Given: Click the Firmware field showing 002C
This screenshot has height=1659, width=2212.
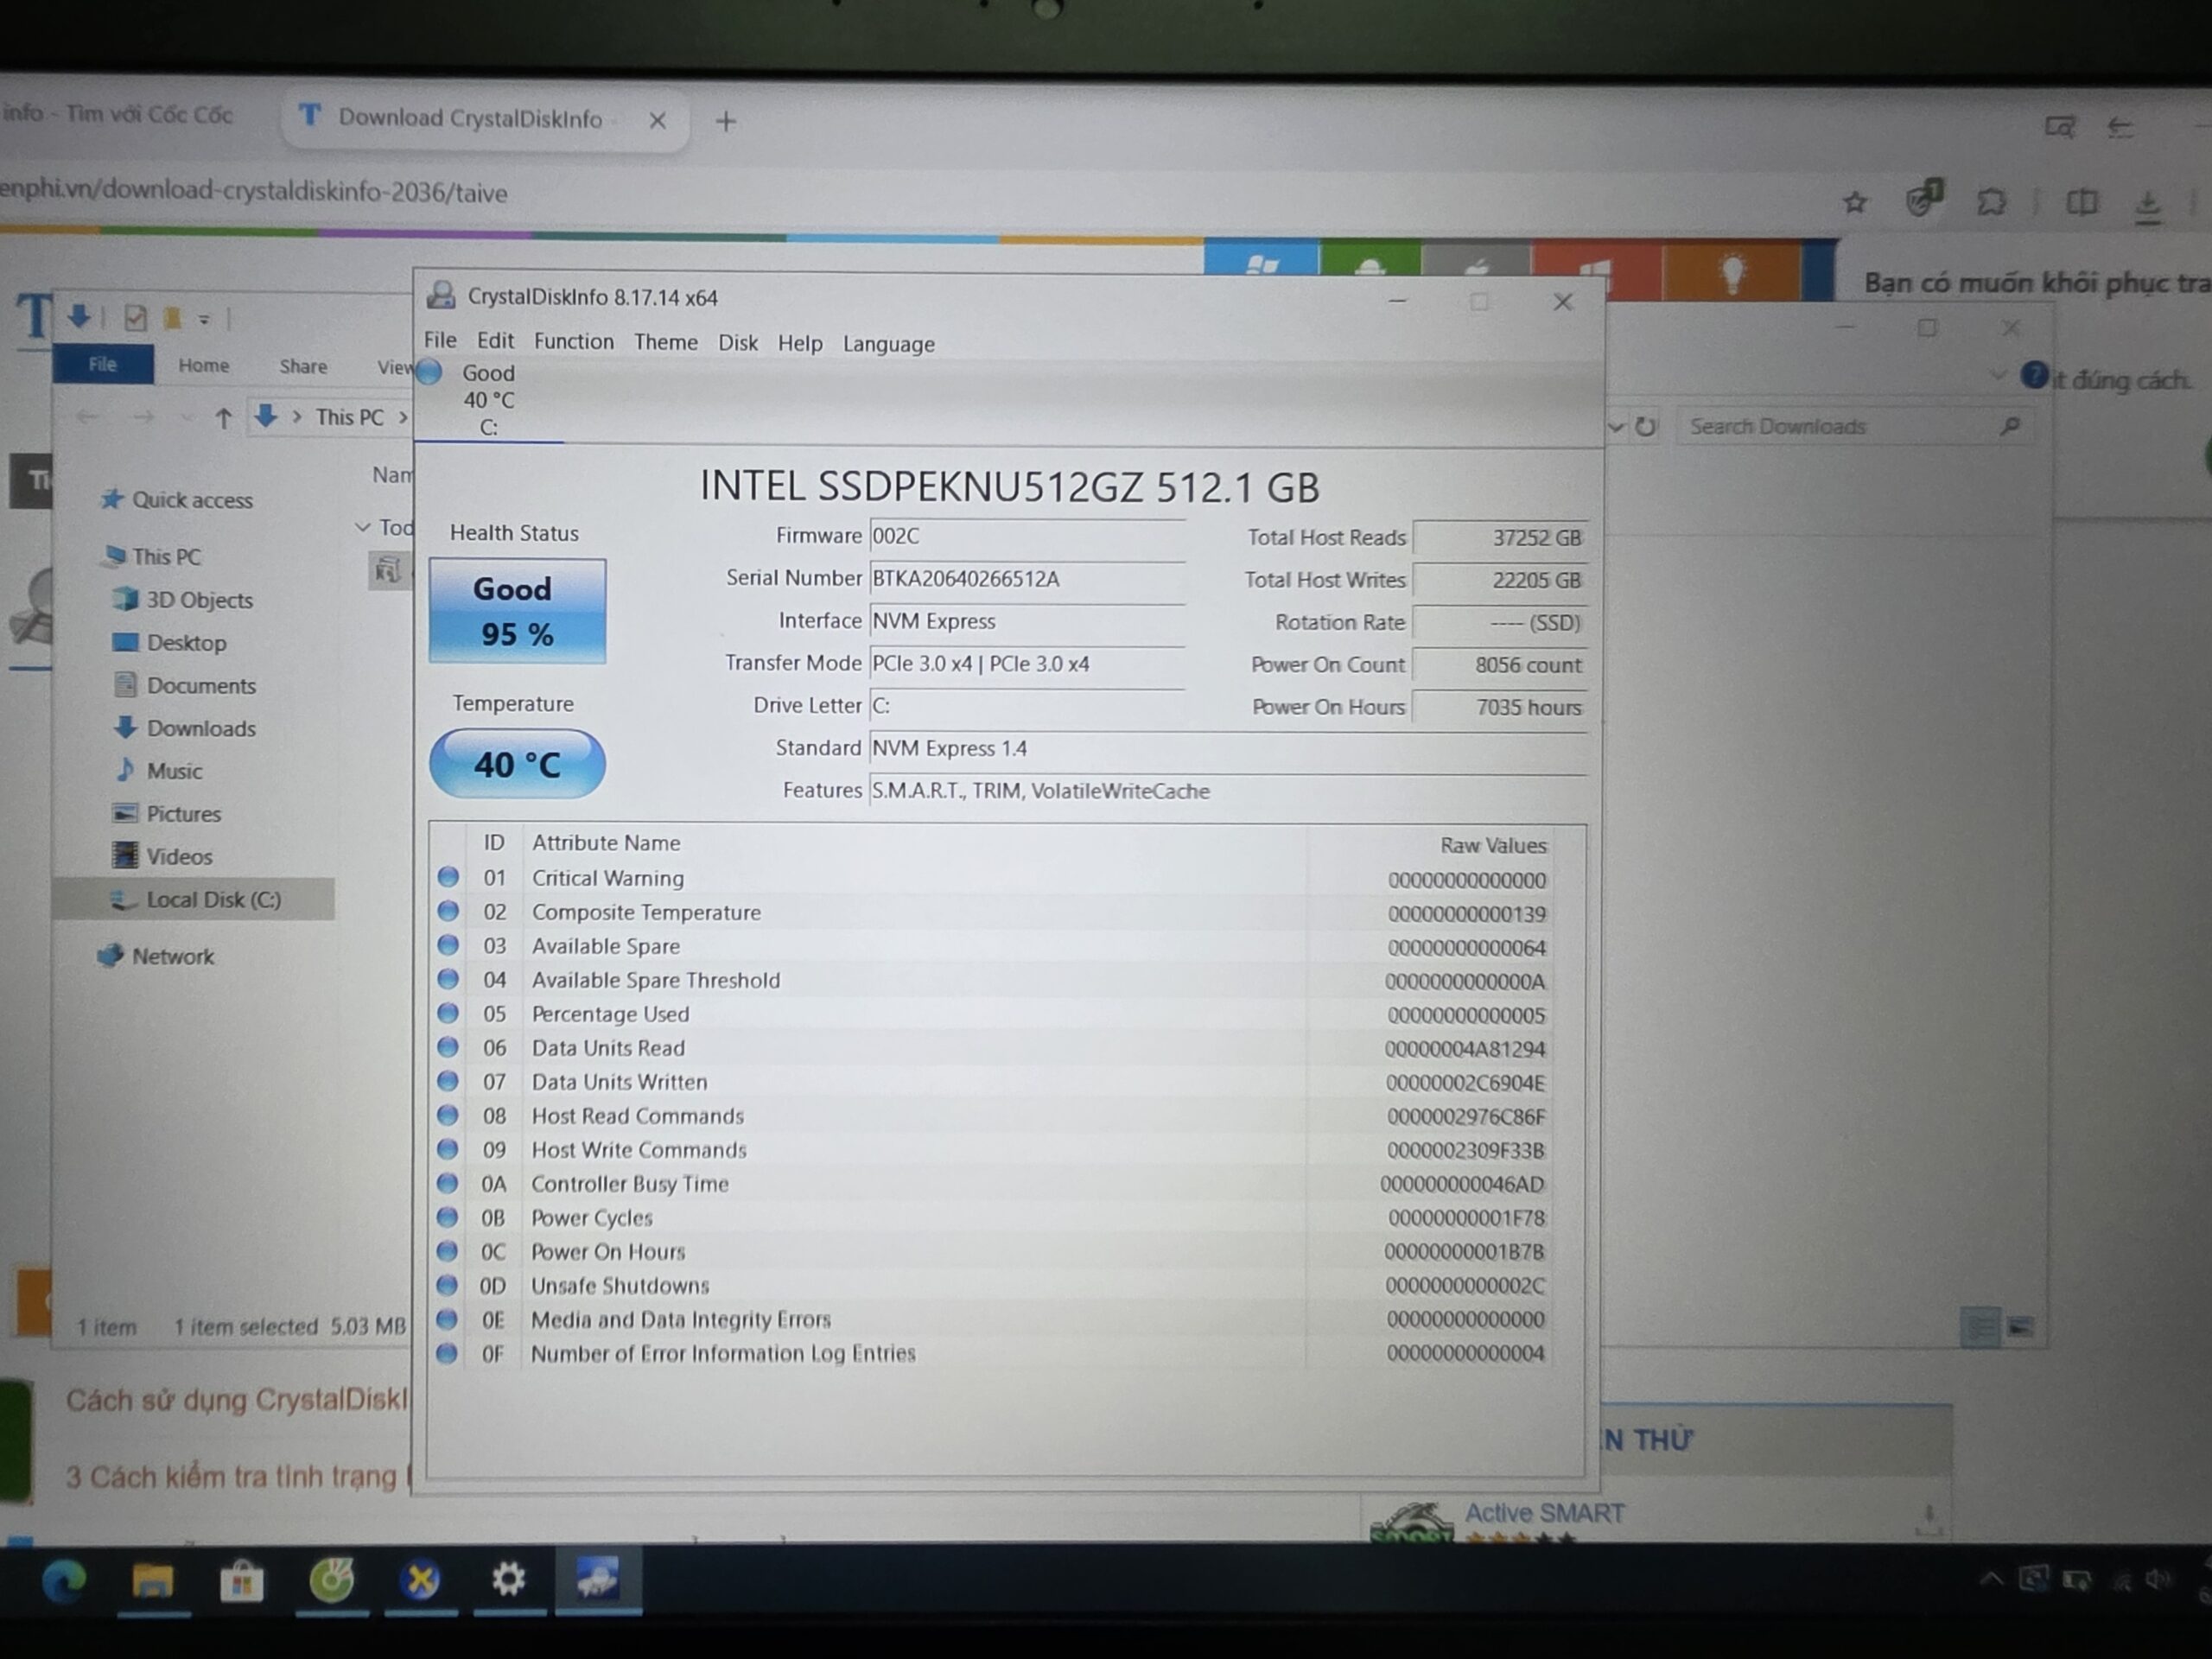Looking at the screenshot, I should click(x=1027, y=536).
